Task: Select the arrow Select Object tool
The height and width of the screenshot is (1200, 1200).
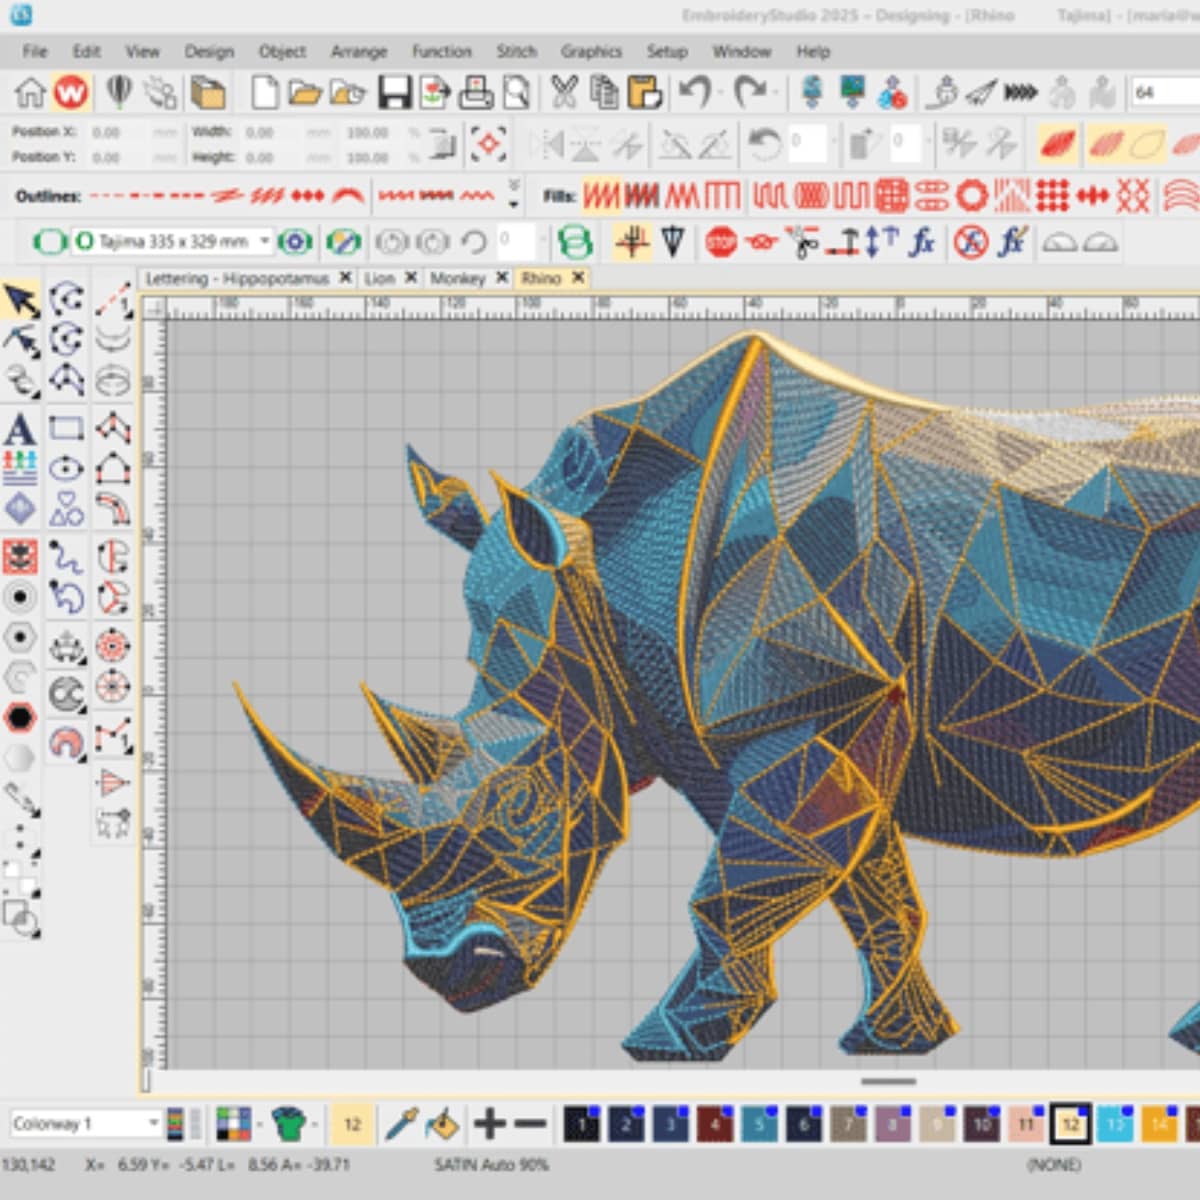Action: click(21, 300)
